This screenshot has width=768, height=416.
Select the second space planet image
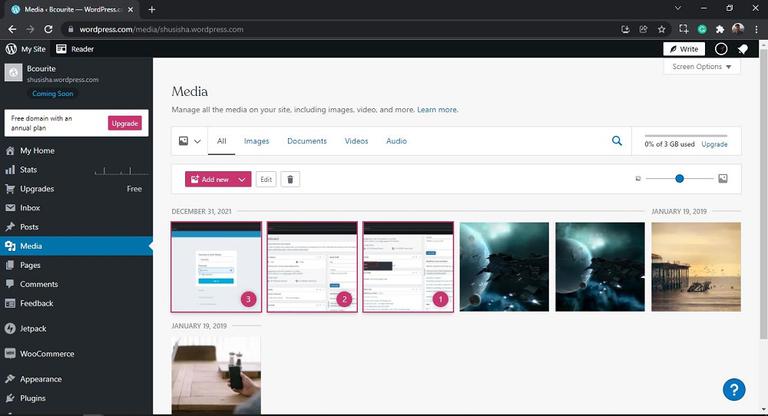600,267
